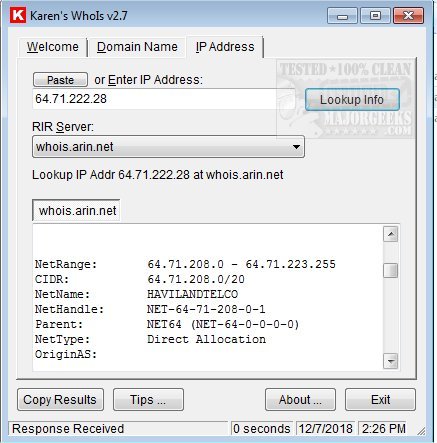Click the 0 seconds status panel
Screen dimensions: 437x443
(x=261, y=429)
